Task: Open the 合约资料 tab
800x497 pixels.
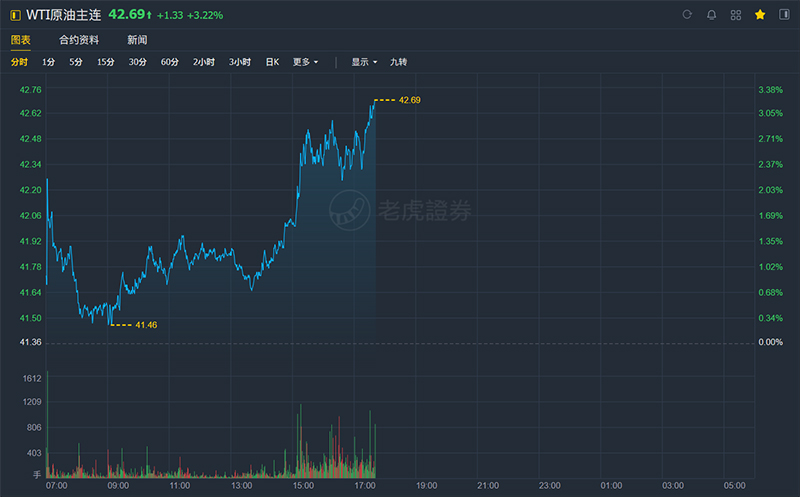Action: [78, 40]
